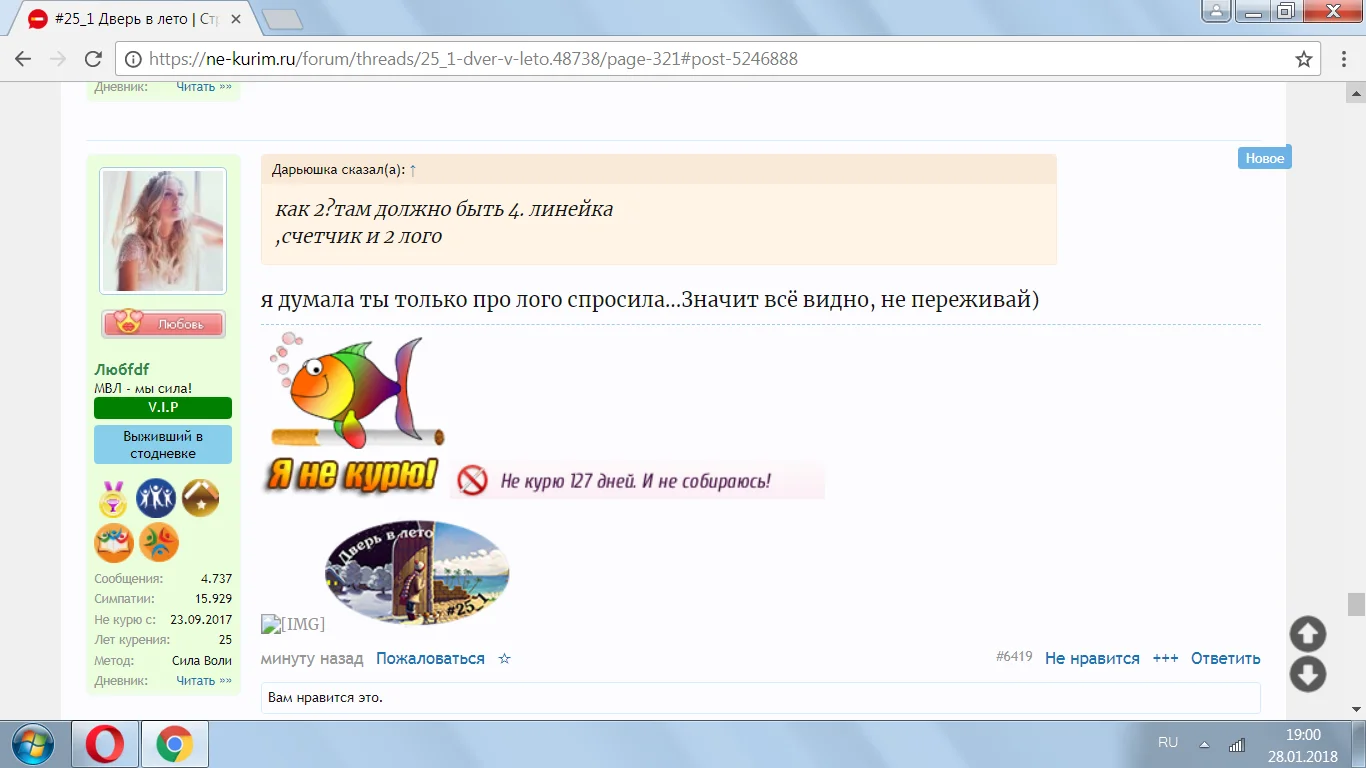
Task: Reload the page with refresh icon
Action: pyautogui.click(x=93, y=59)
